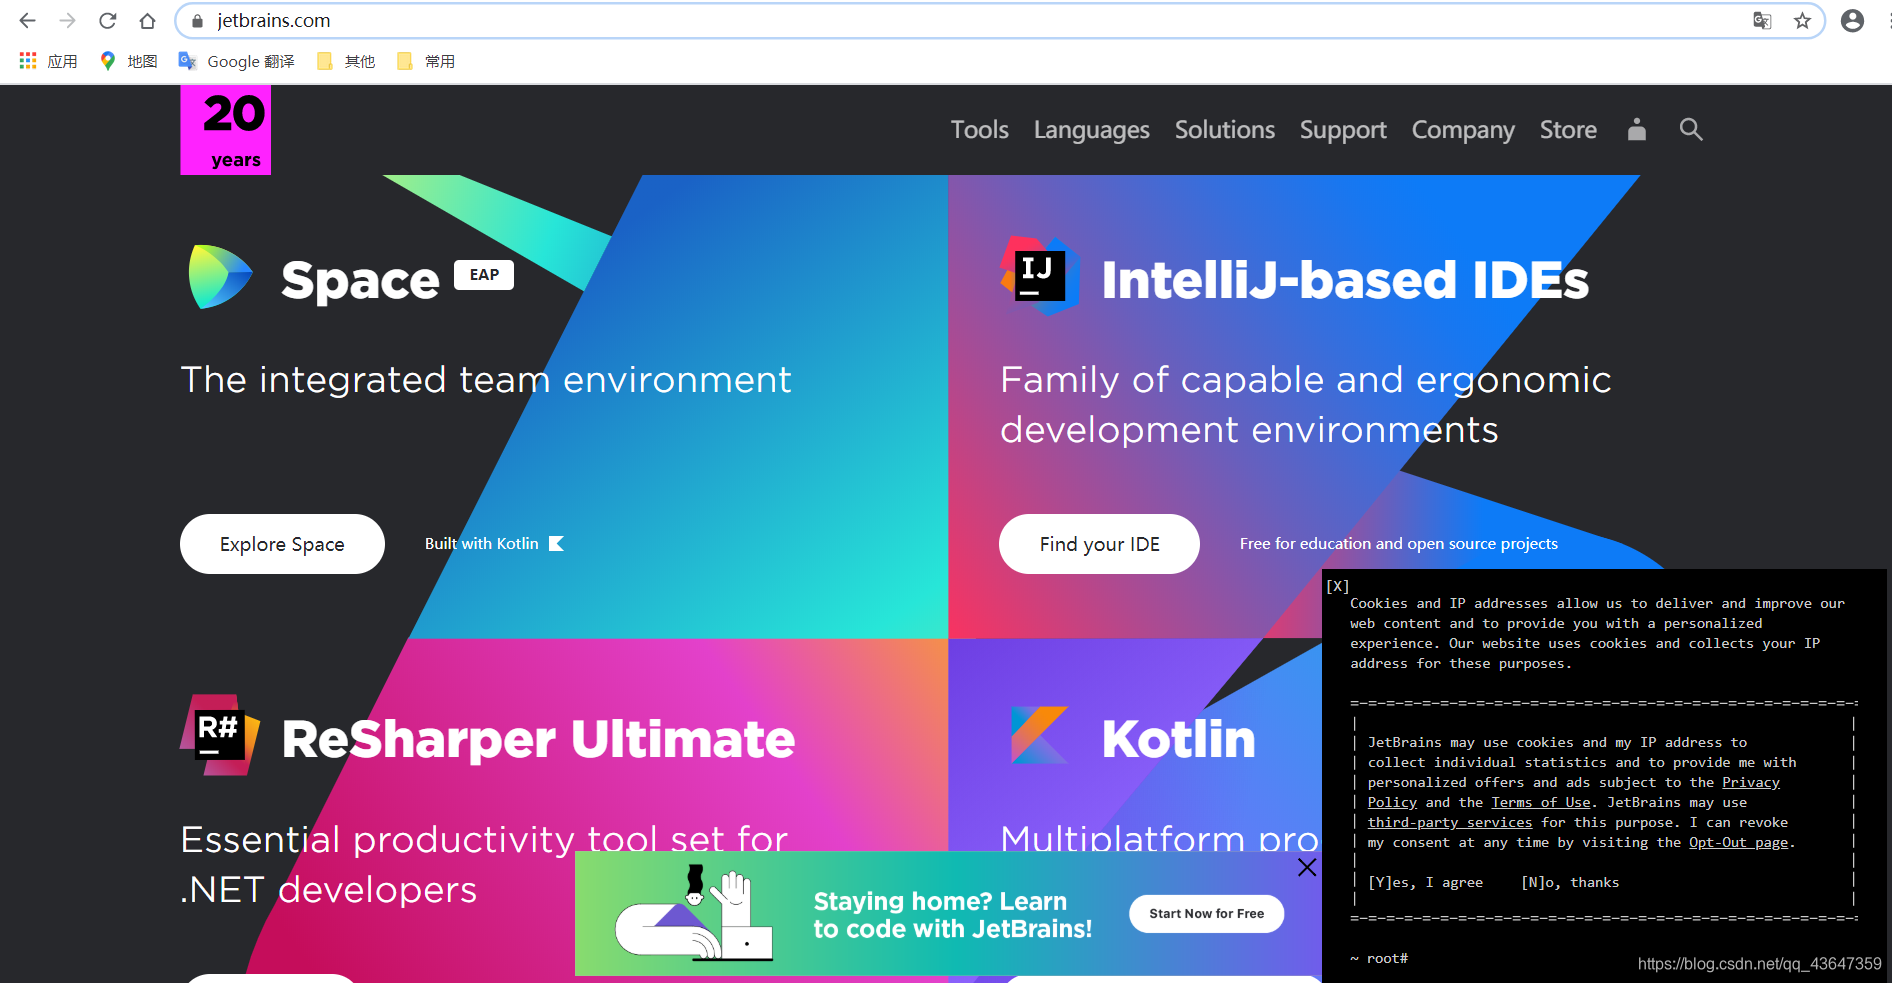Click the Staying home banner illustration
This screenshot has height=983, width=1892.
pyautogui.click(x=693, y=913)
